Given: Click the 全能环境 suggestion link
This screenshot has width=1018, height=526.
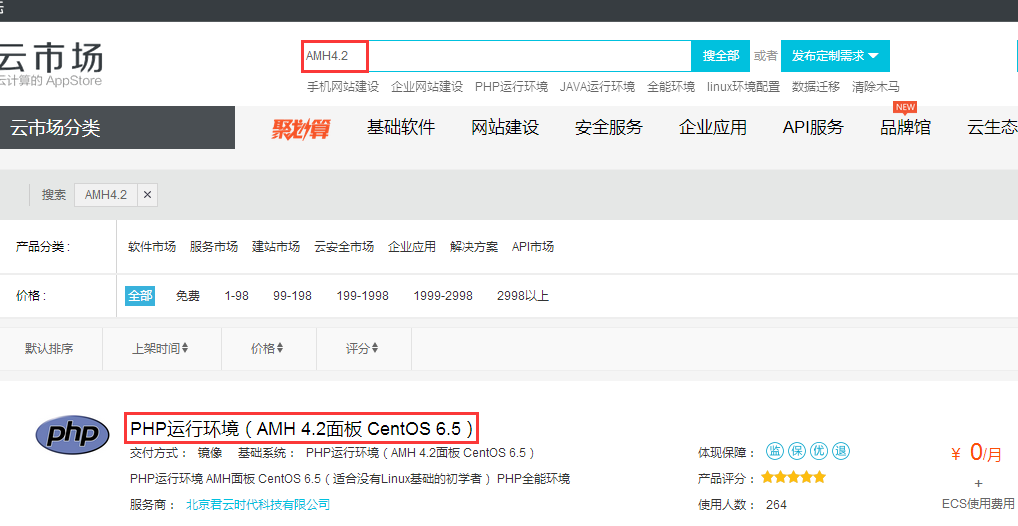Looking at the screenshot, I should [671, 86].
